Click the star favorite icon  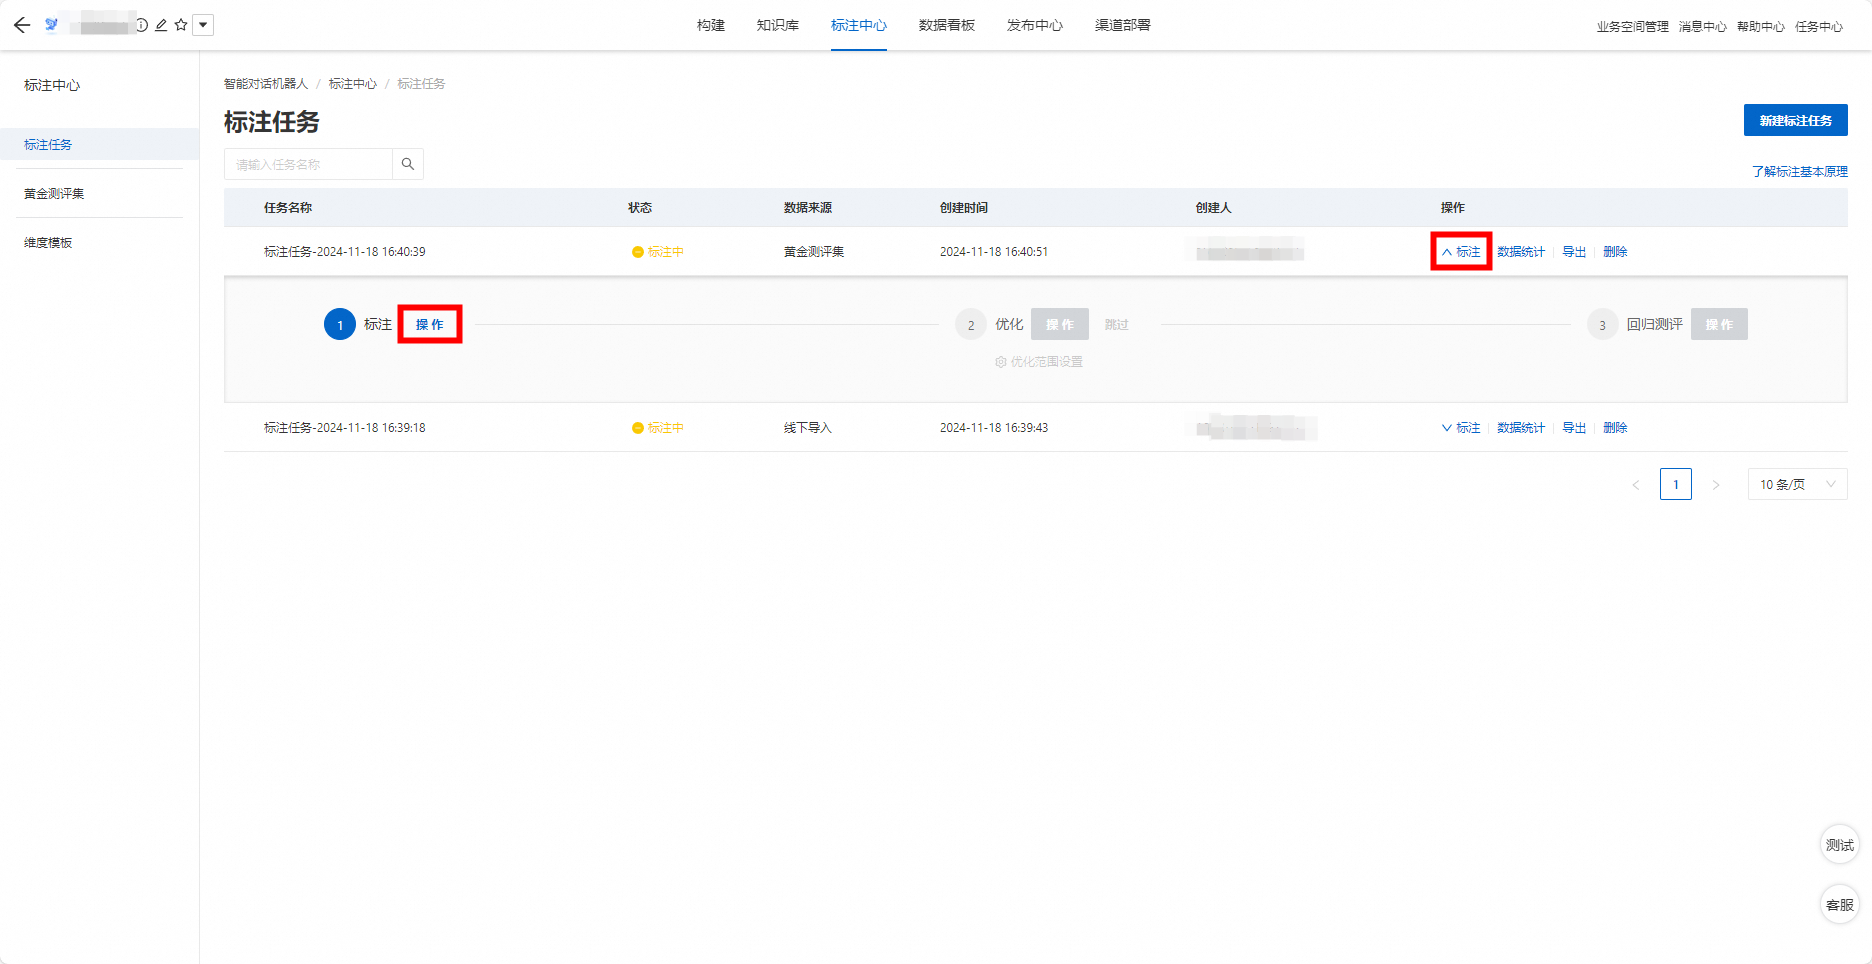point(181,25)
